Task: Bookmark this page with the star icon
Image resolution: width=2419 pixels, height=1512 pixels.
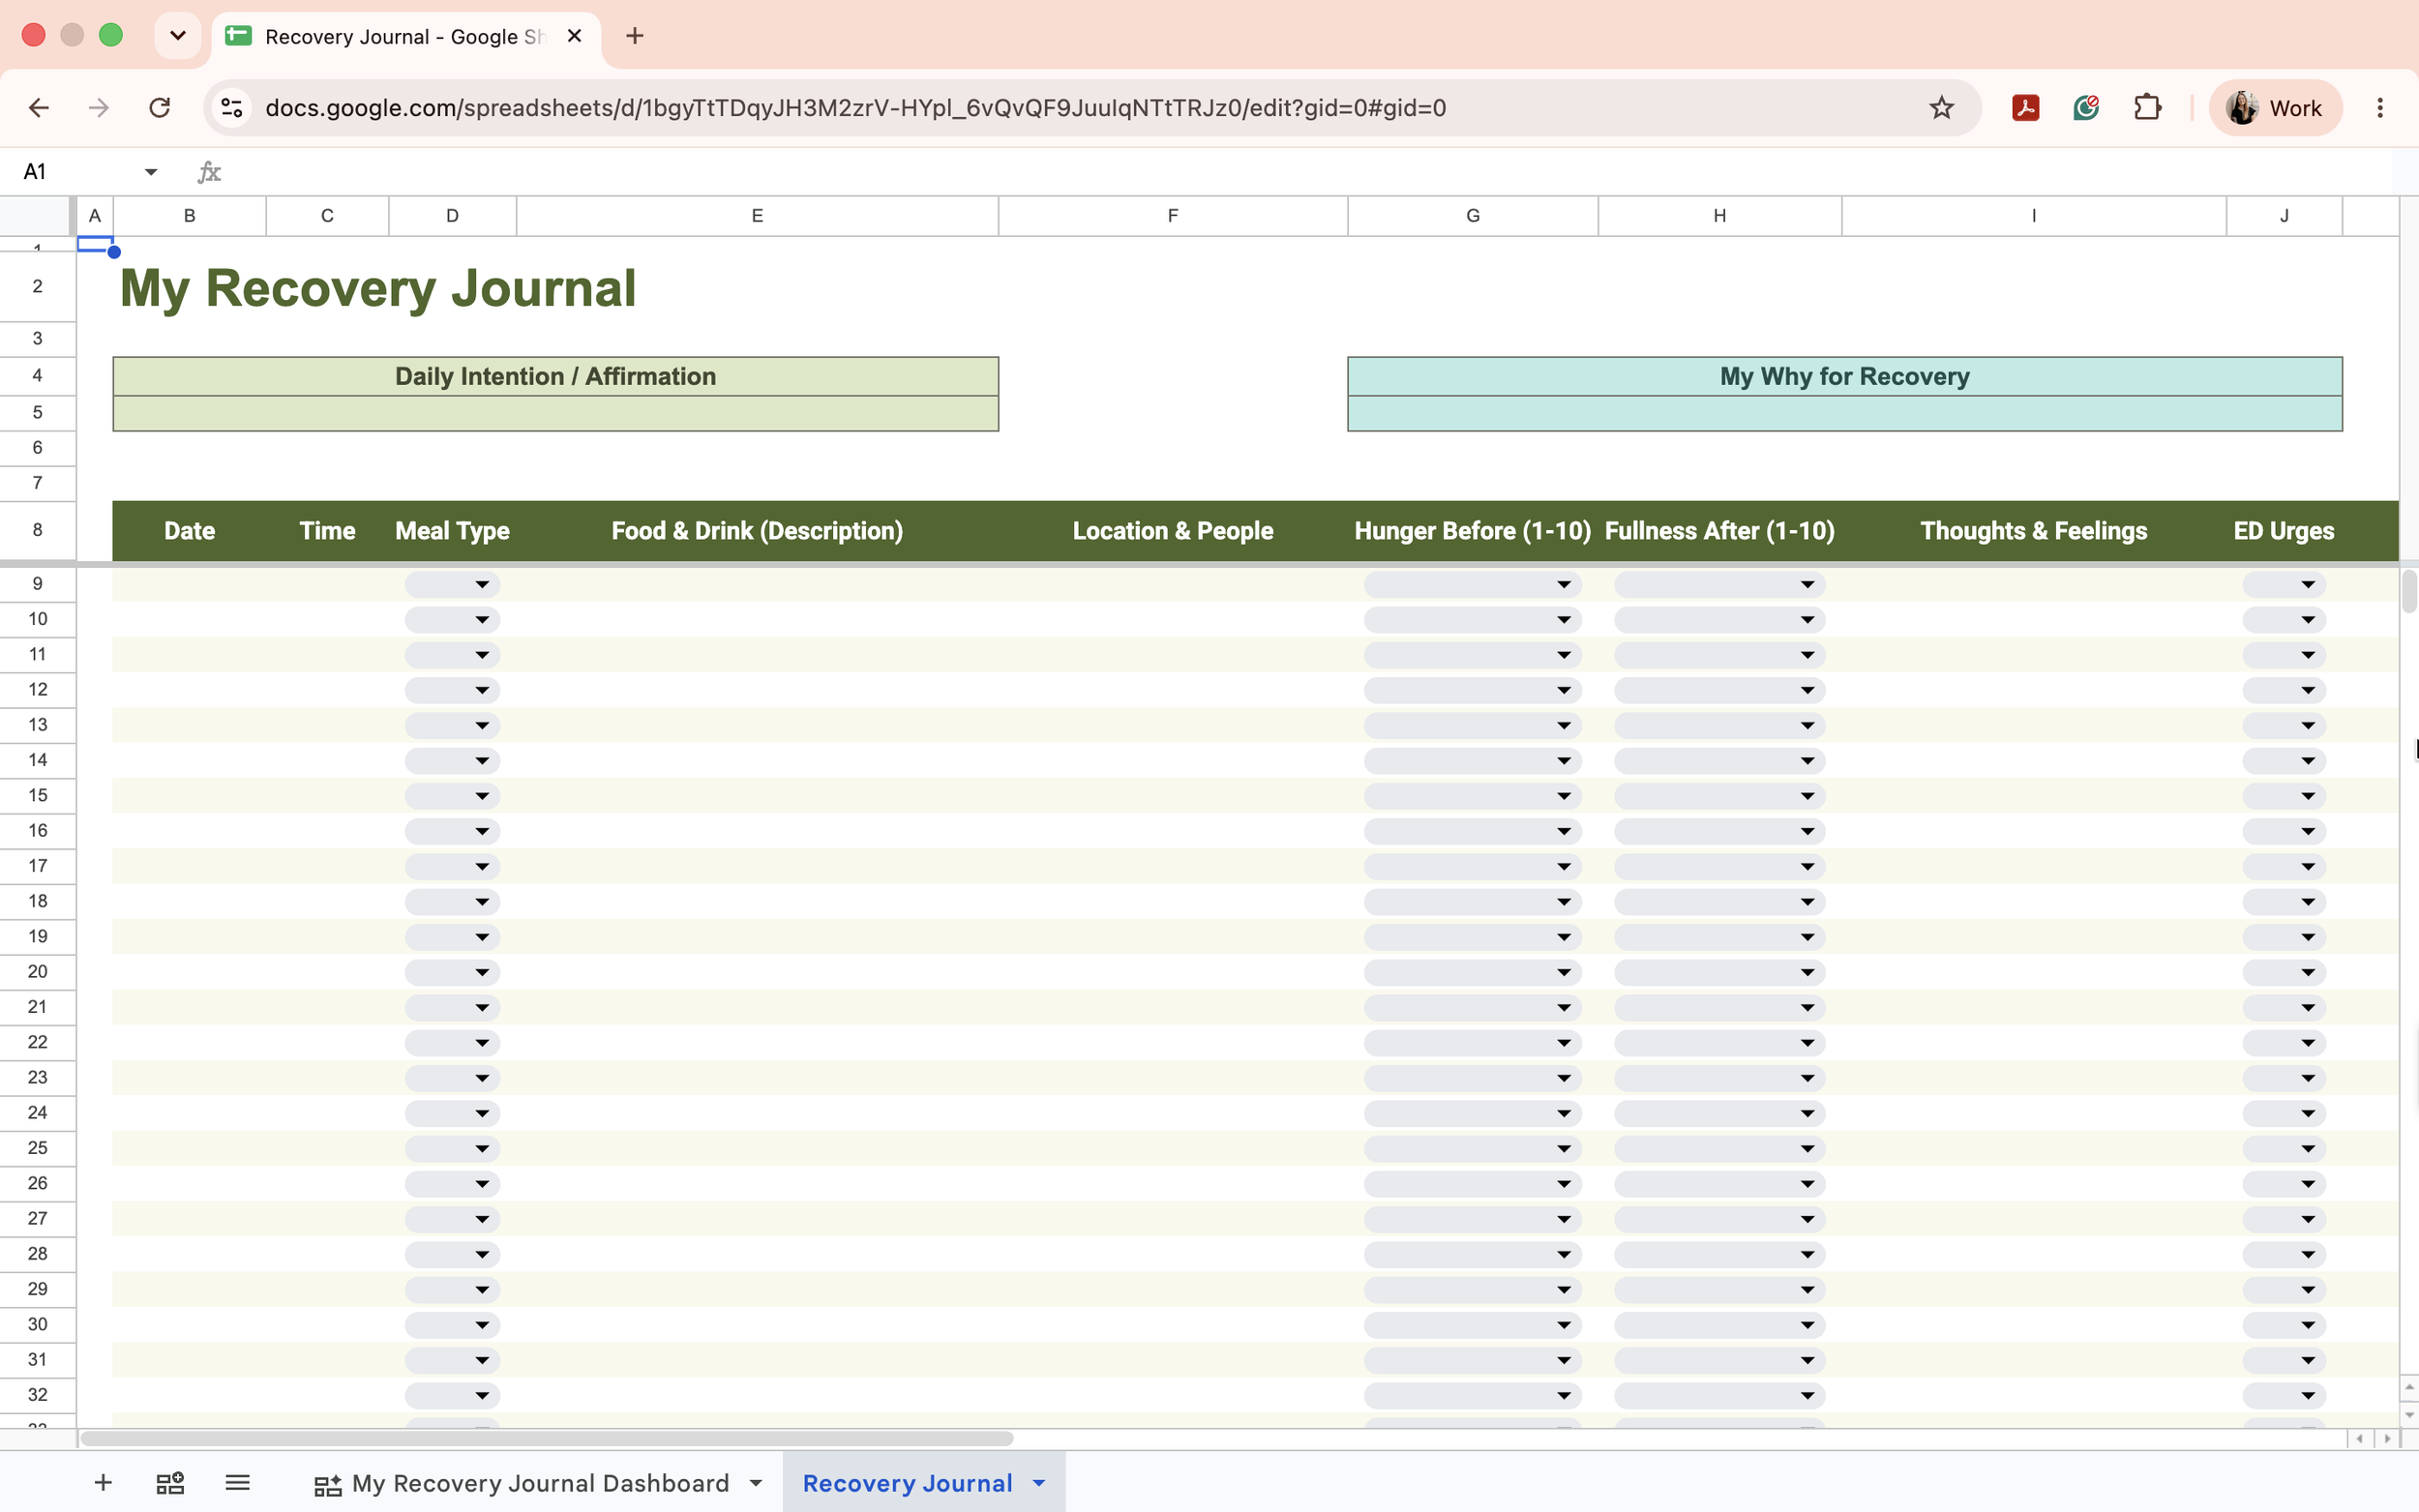Action: (1941, 108)
